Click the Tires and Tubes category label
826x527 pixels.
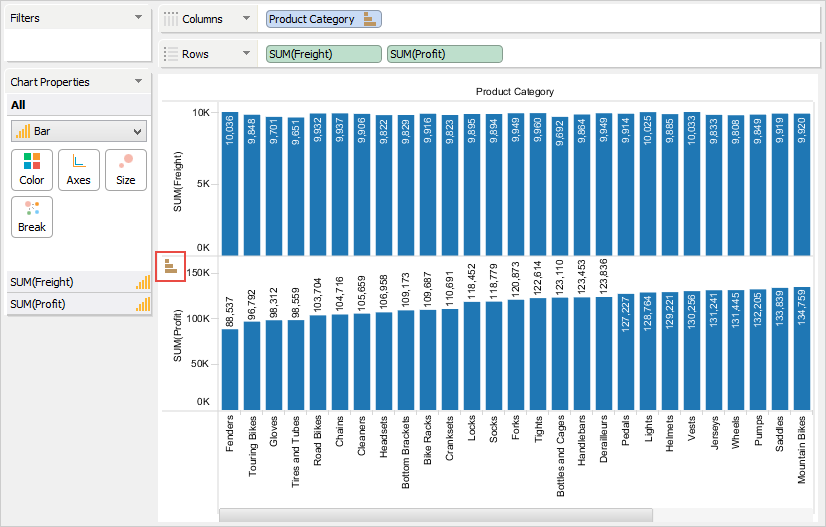coord(296,452)
